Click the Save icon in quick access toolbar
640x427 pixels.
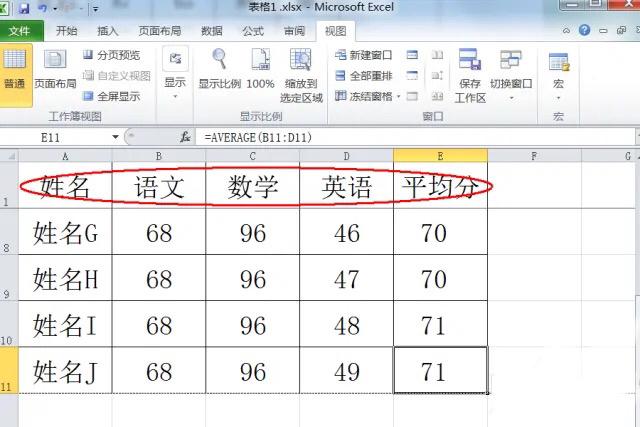coord(24,8)
